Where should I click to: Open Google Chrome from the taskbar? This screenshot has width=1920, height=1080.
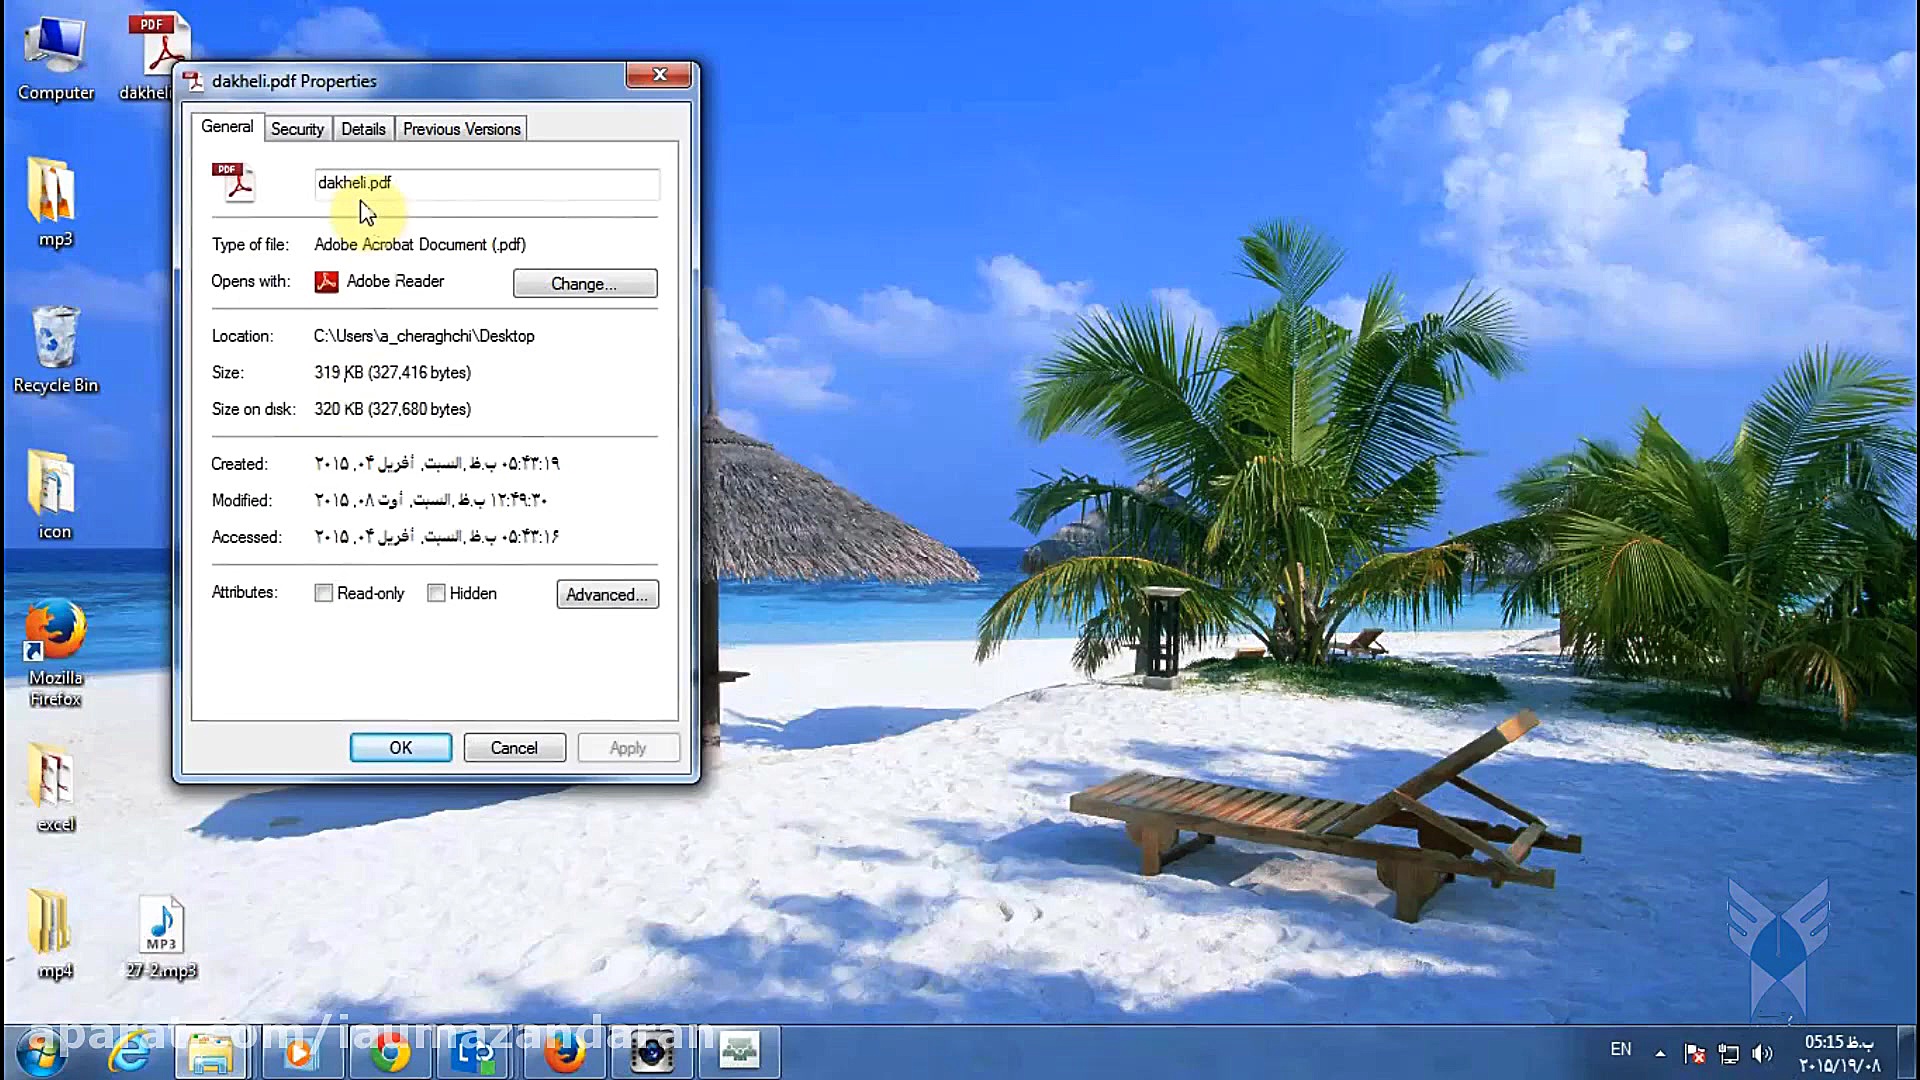click(x=388, y=1053)
